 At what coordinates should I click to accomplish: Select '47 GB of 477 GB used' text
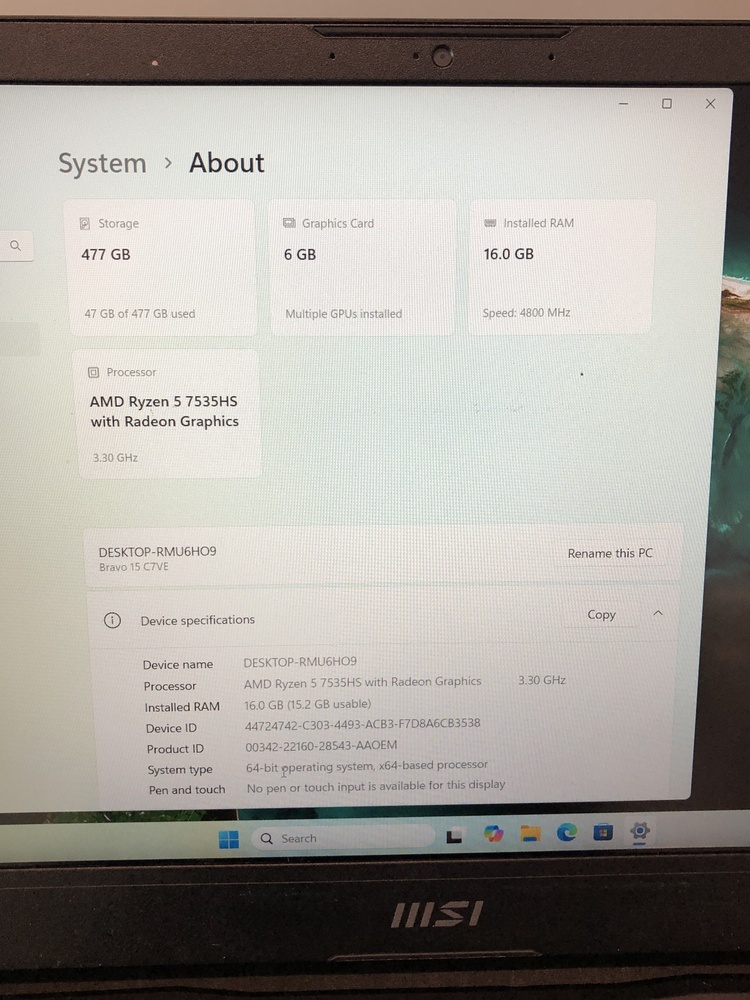(x=140, y=314)
